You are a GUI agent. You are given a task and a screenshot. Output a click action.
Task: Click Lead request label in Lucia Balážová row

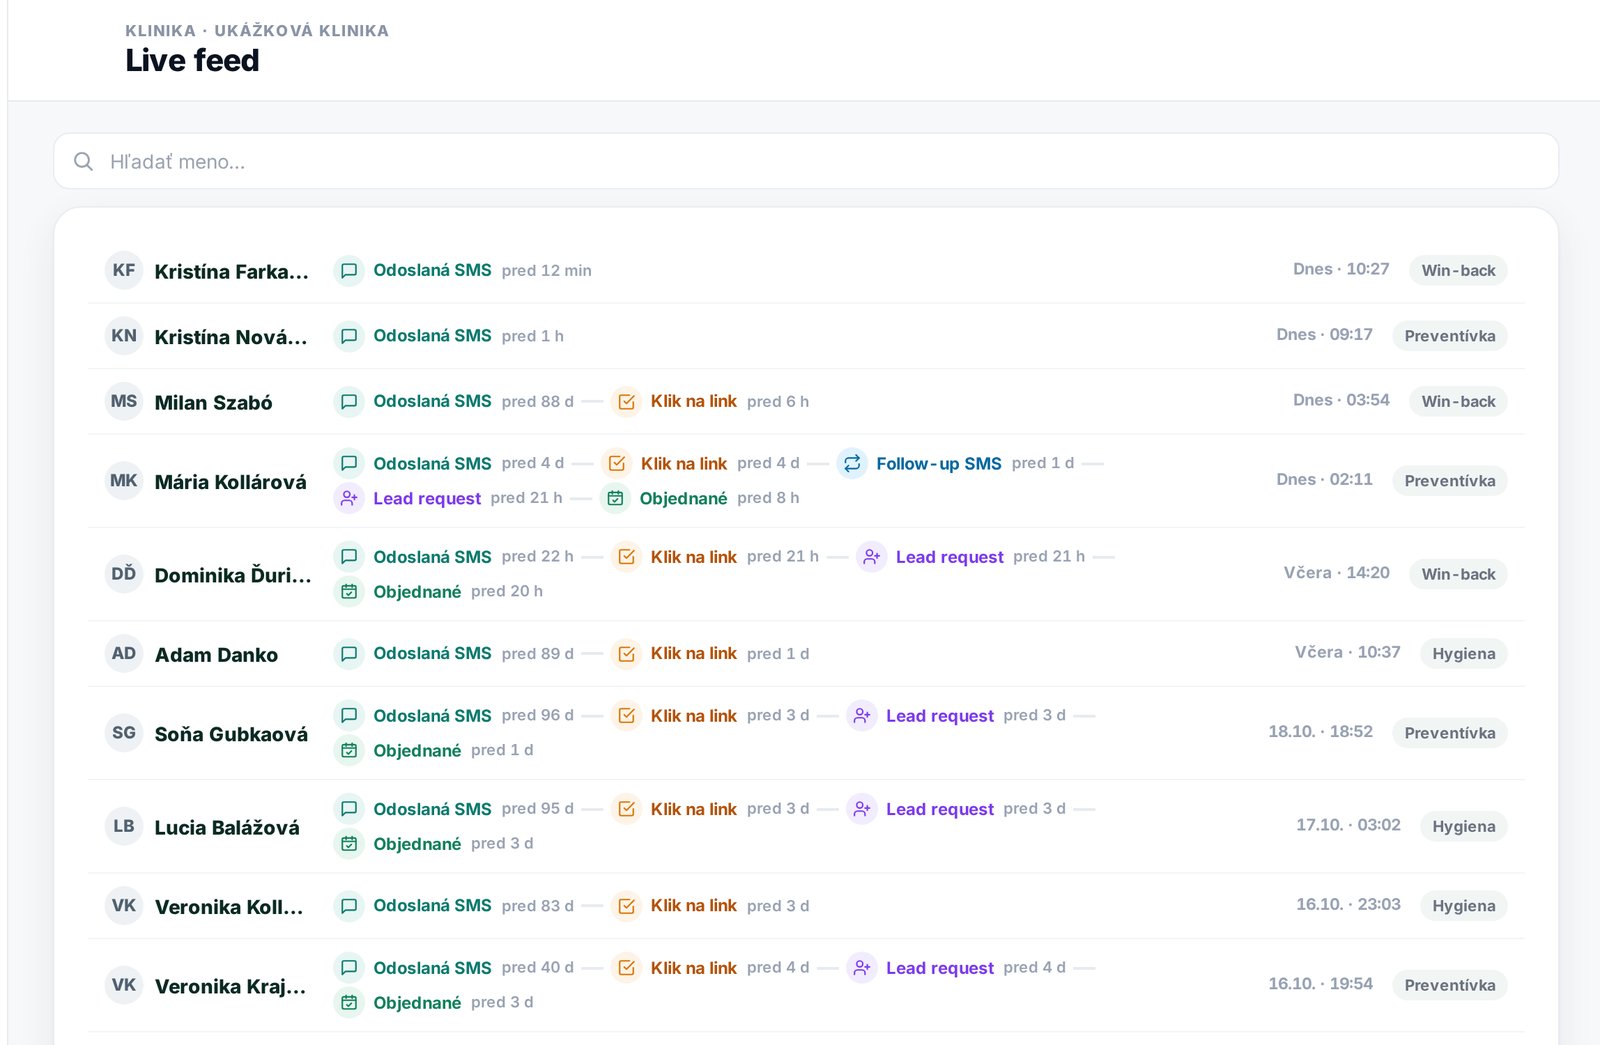coord(939,809)
